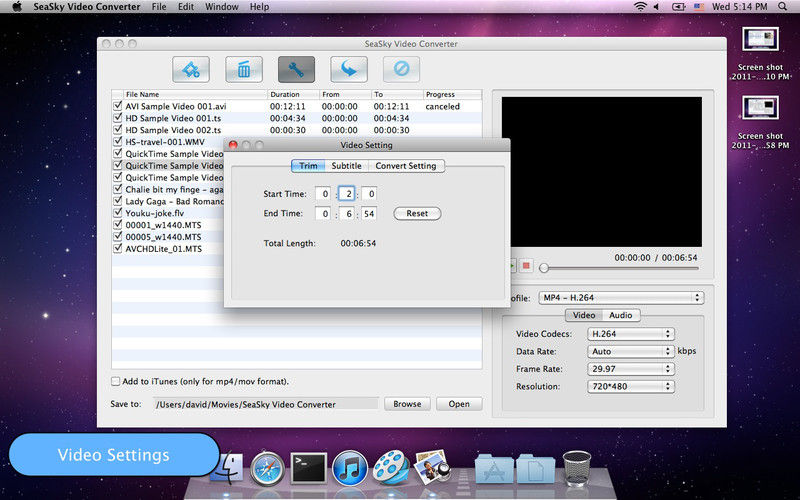This screenshot has width=800, height=500.
Task: Open Safari from the Dock
Action: (268, 467)
